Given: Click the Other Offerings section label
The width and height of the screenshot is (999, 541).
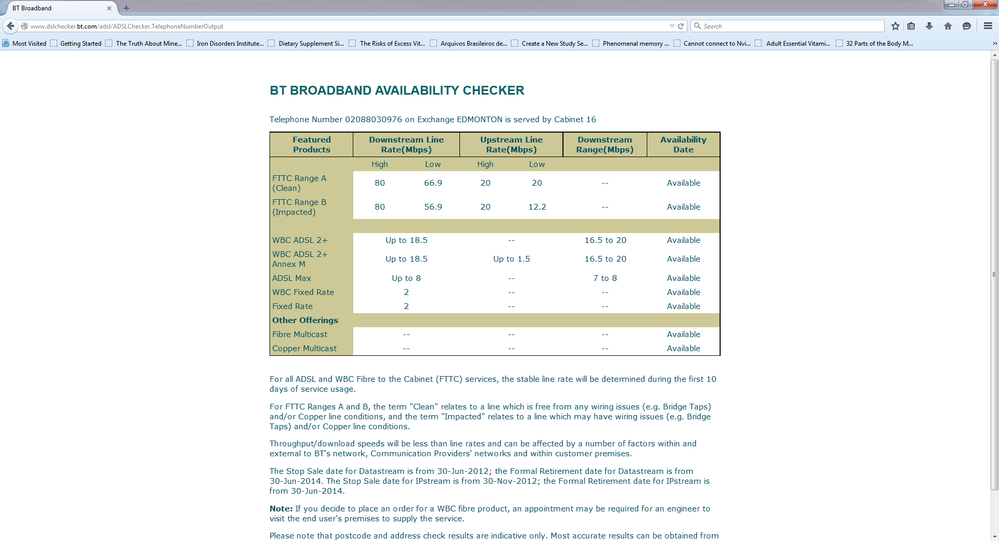Looking at the screenshot, I should pos(305,320).
